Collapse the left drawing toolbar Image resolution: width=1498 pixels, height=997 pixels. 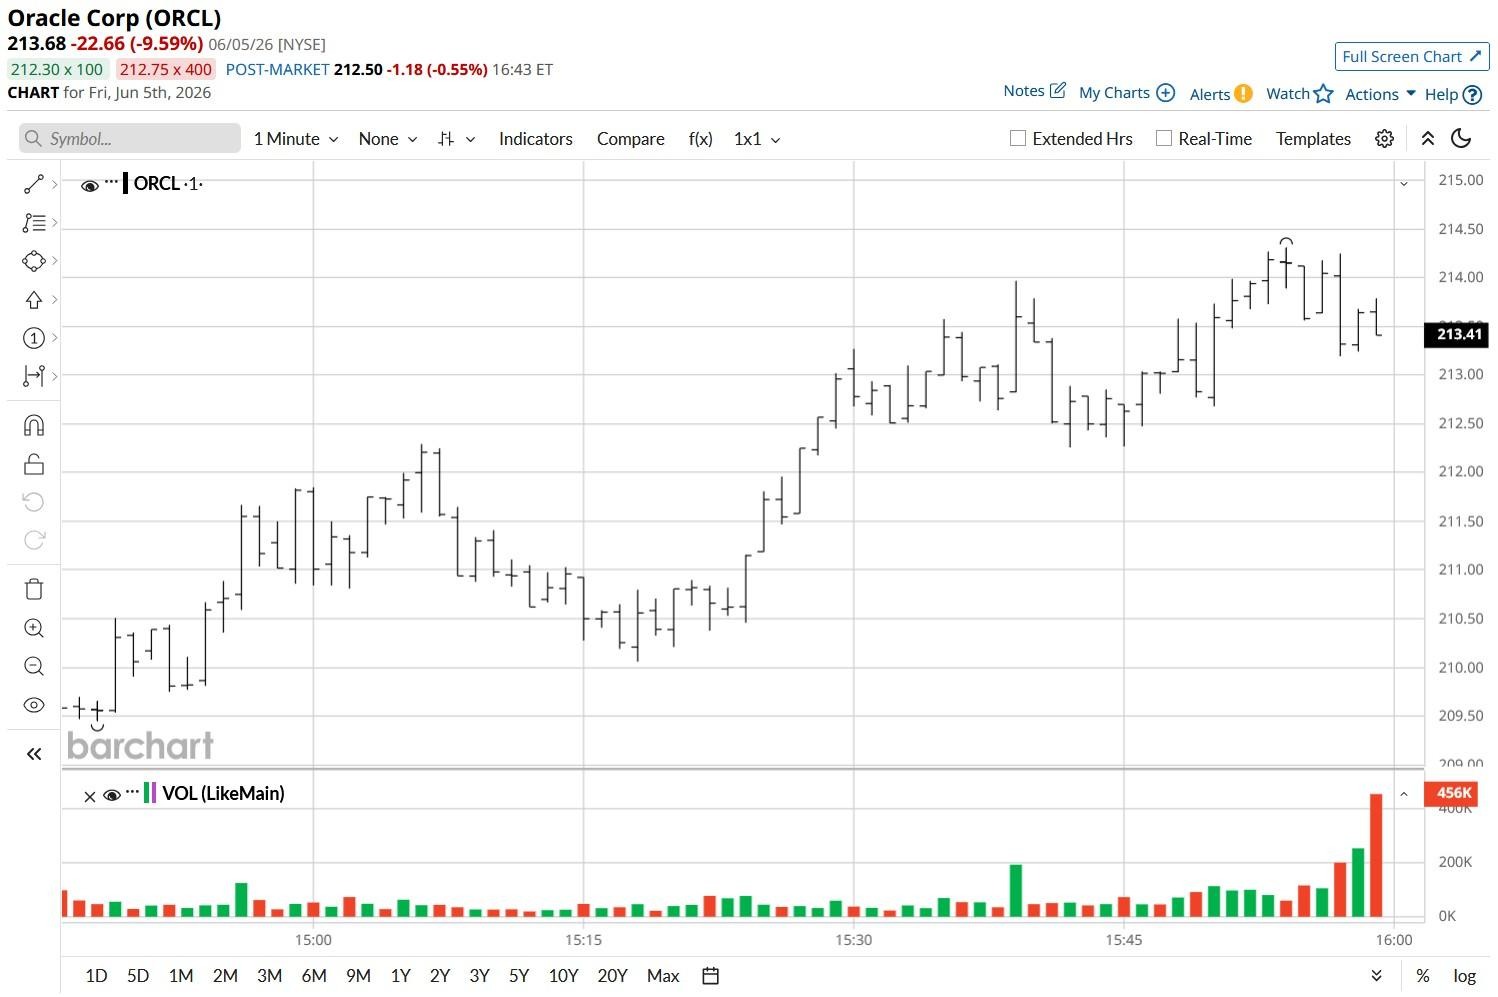pos(33,754)
